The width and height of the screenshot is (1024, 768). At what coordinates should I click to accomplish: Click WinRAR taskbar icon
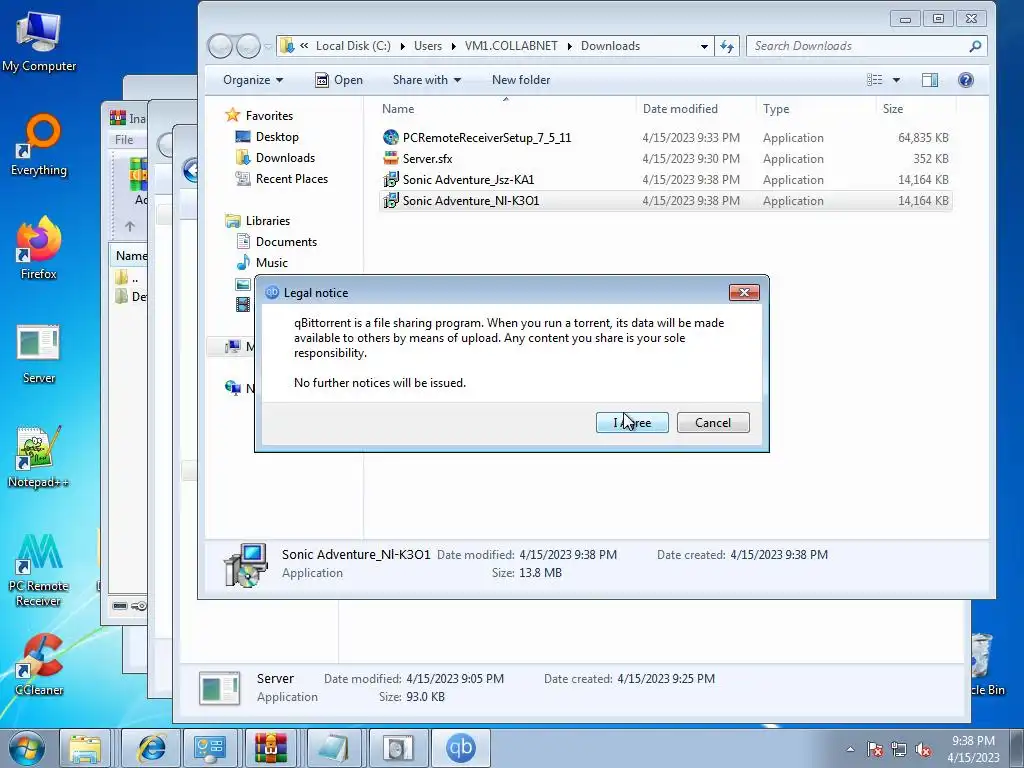pos(270,748)
